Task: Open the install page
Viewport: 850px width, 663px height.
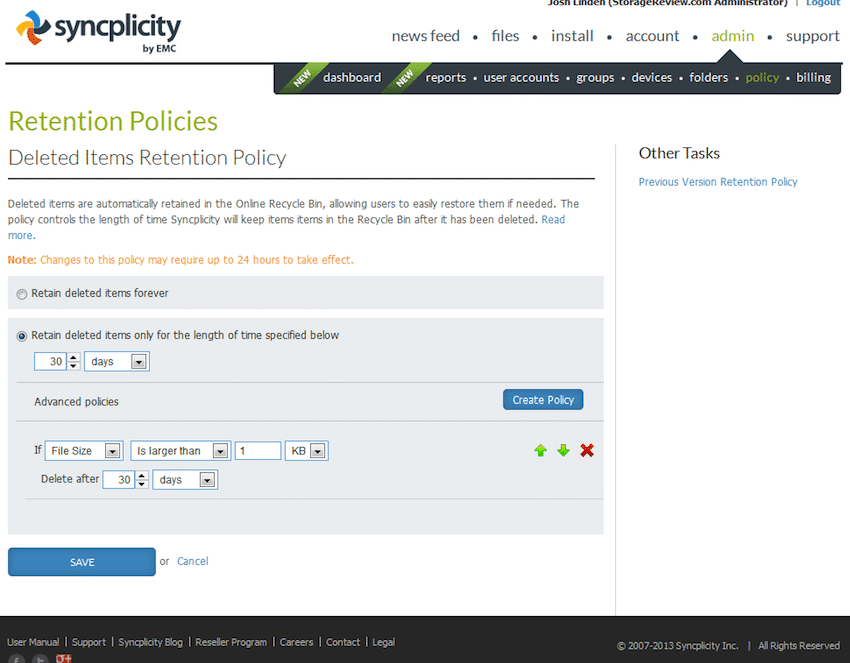Action: 572,36
